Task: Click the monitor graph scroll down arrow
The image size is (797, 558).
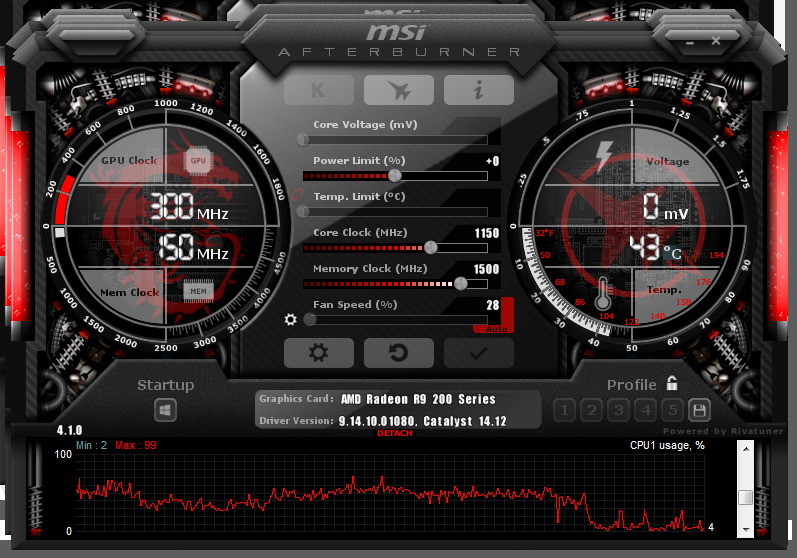Action: coord(746,530)
